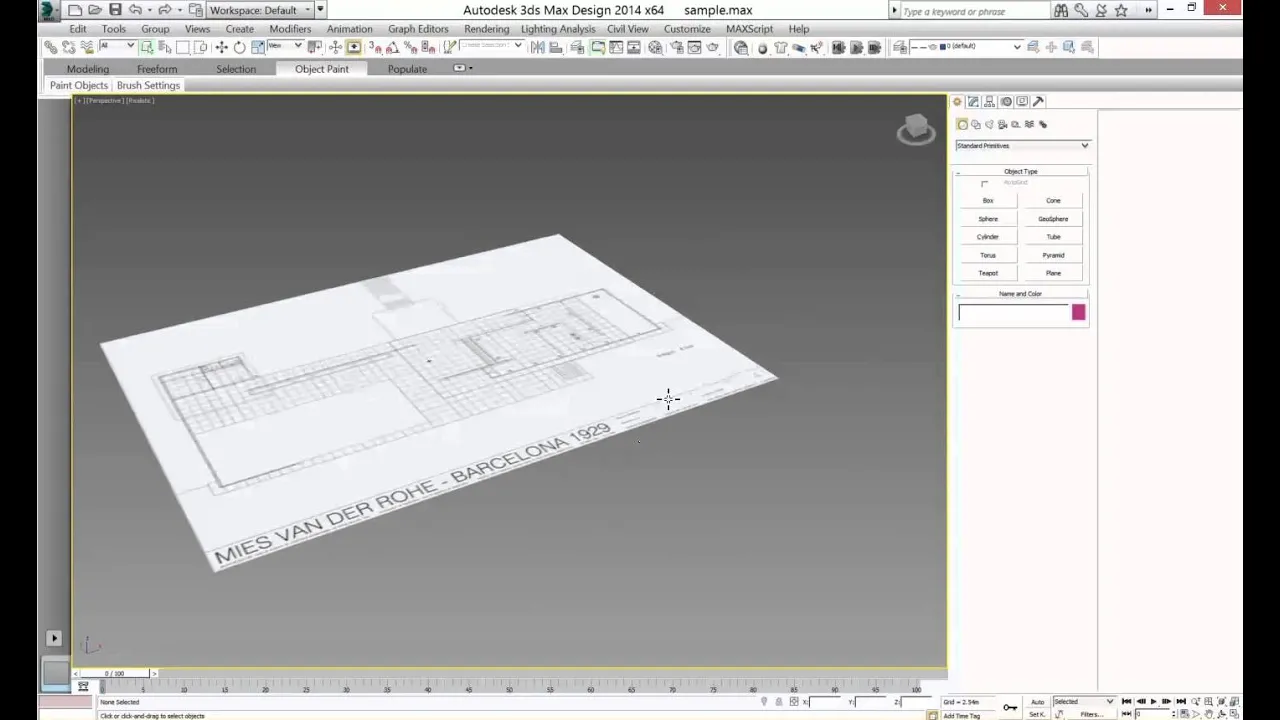This screenshot has width=1280, height=720.
Task: Click the Select Object tool icon
Action: [147, 47]
